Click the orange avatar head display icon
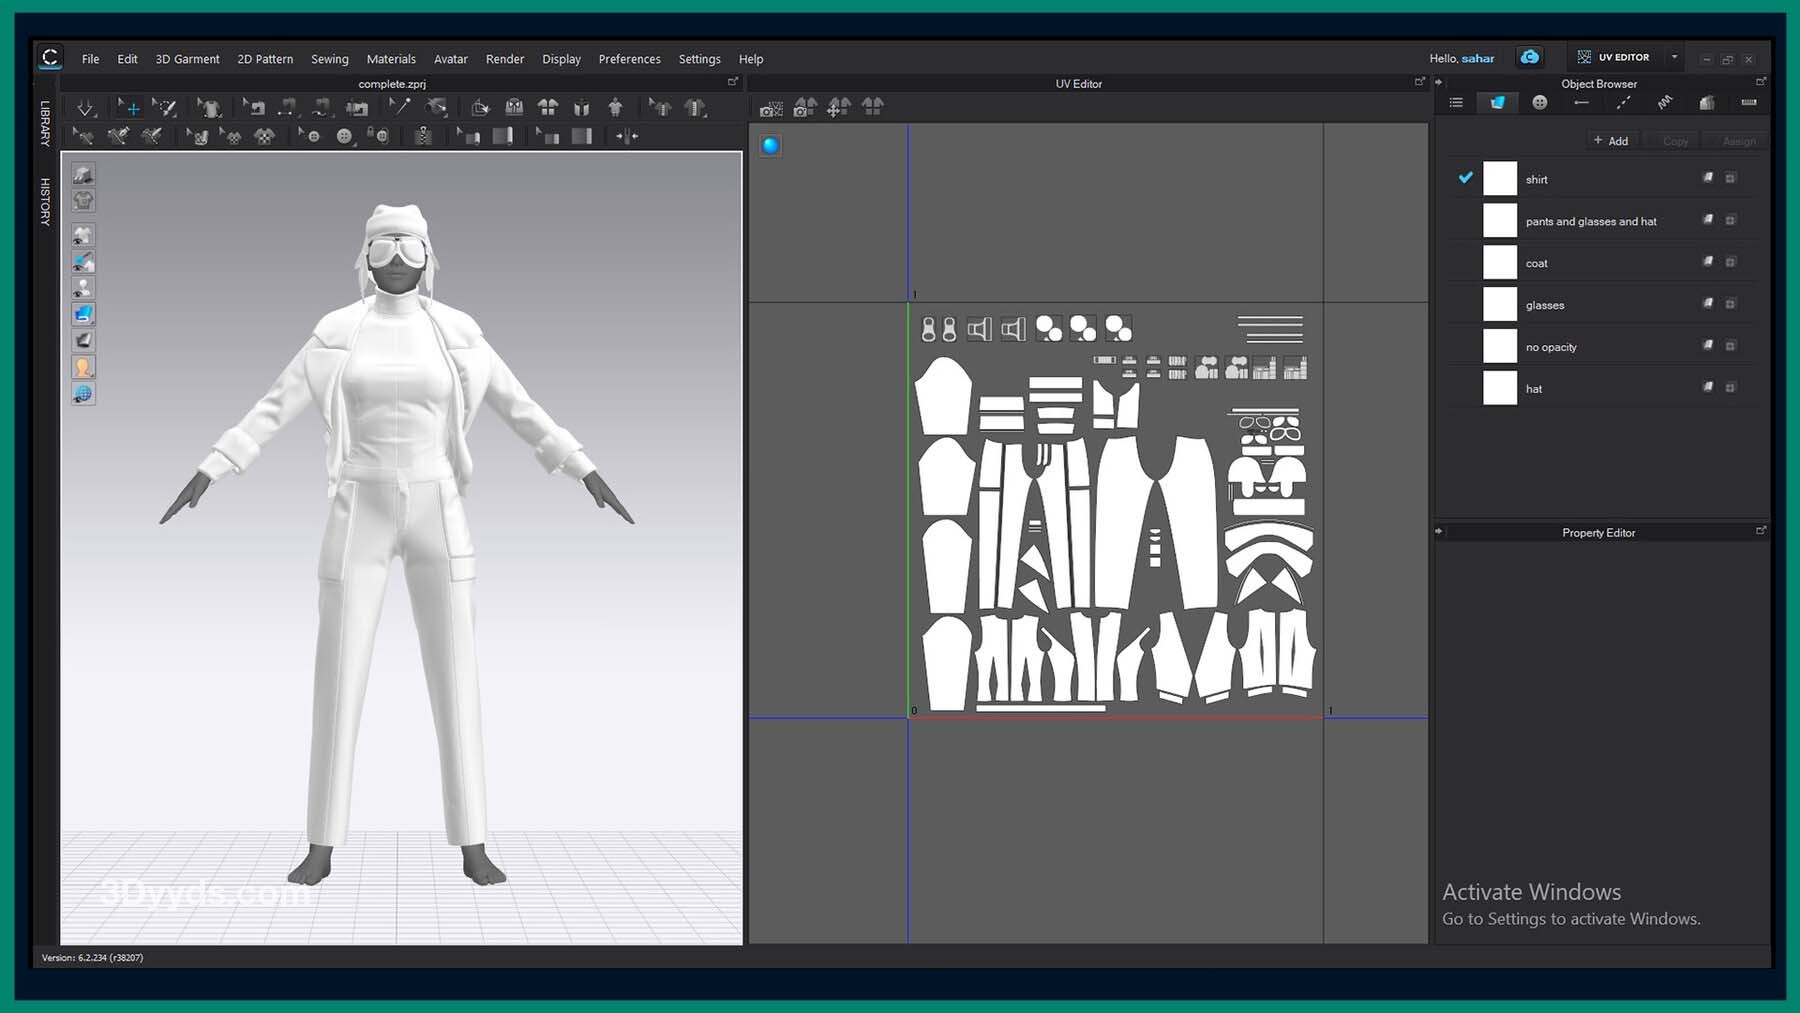The width and height of the screenshot is (1800, 1013). (x=83, y=367)
